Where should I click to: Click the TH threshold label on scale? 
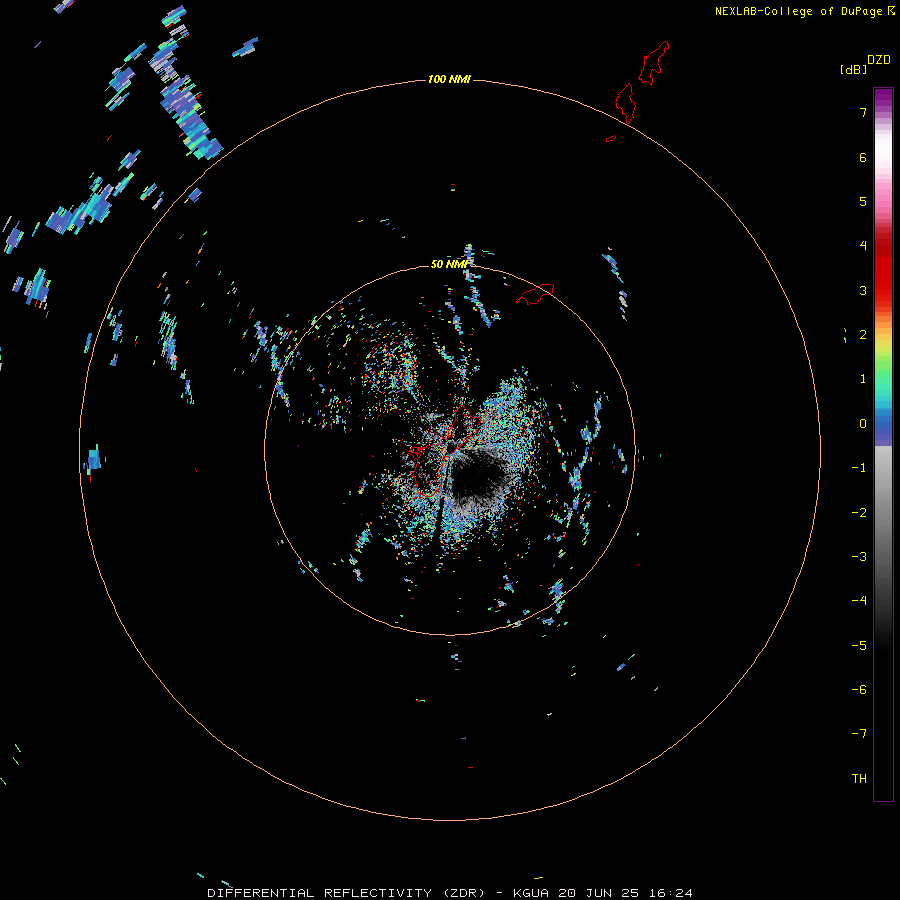pyautogui.click(x=859, y=779)
